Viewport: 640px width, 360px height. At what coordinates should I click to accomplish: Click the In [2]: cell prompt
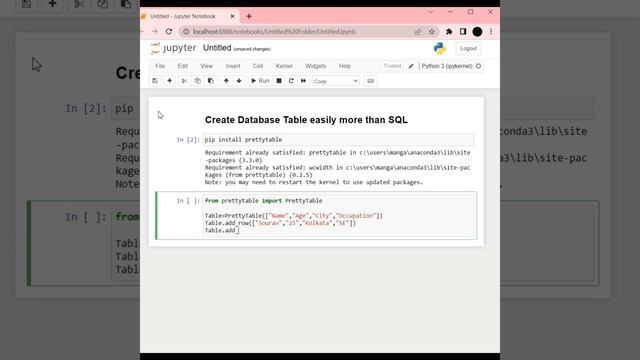click(x=188, y=140)
